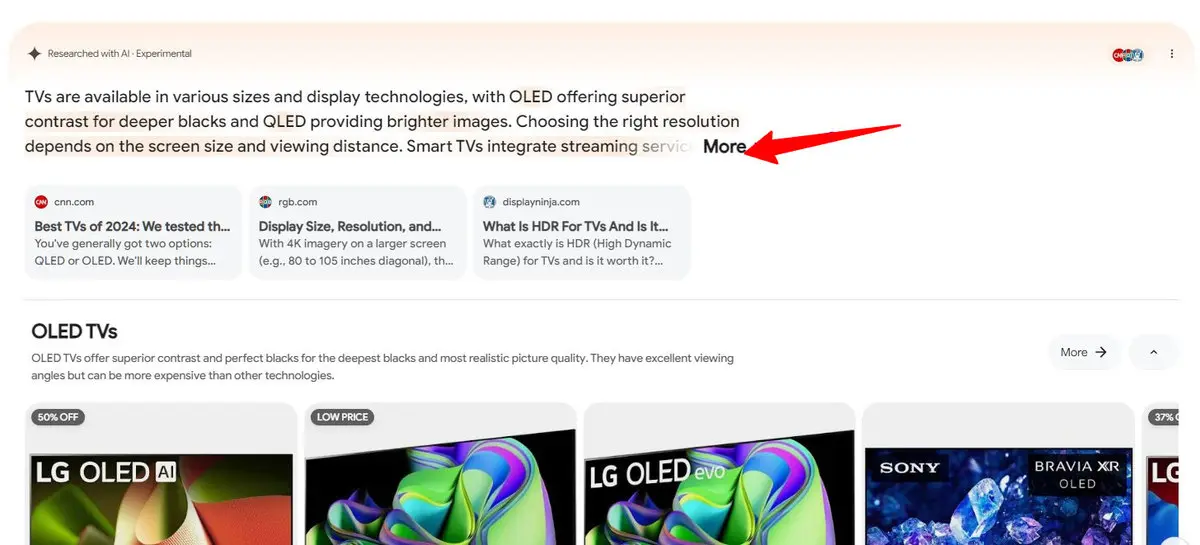The height and width of the screenshot is (545, 1200).
Task: Expand the AI summary with the More link
Action: (724, 146)
